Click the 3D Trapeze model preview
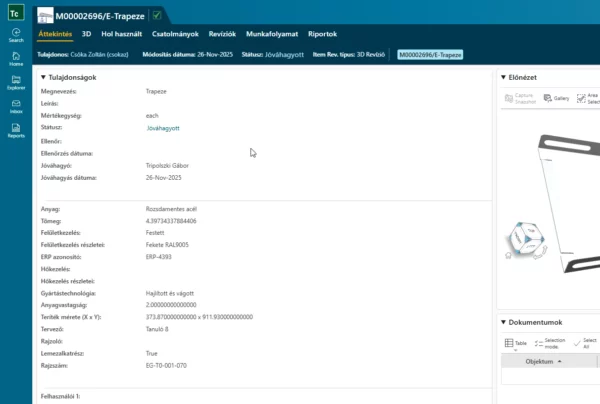 coord(569,203)
